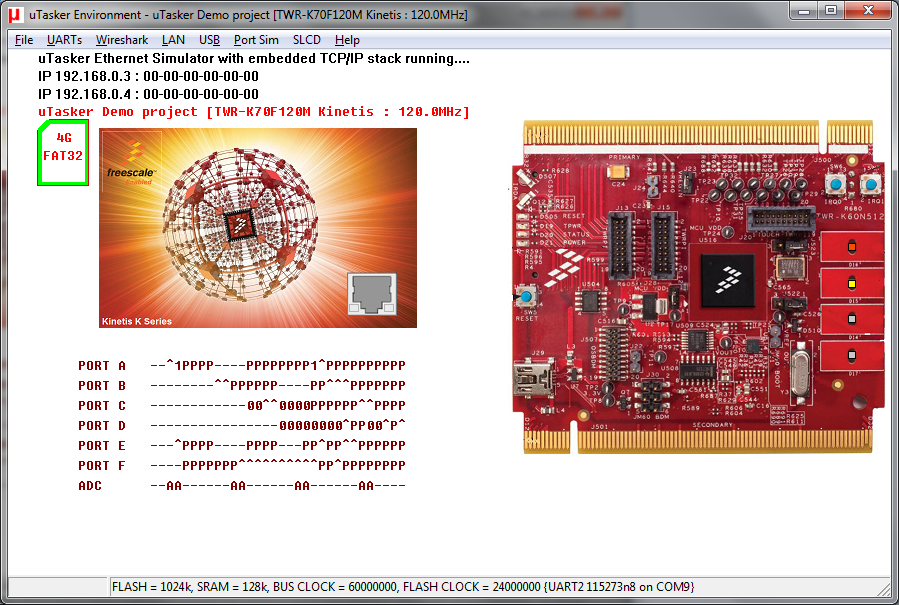Click the IP 192.168.0.3 address line
This screenshot has width=899, height=605.
[x=148, y=76]
